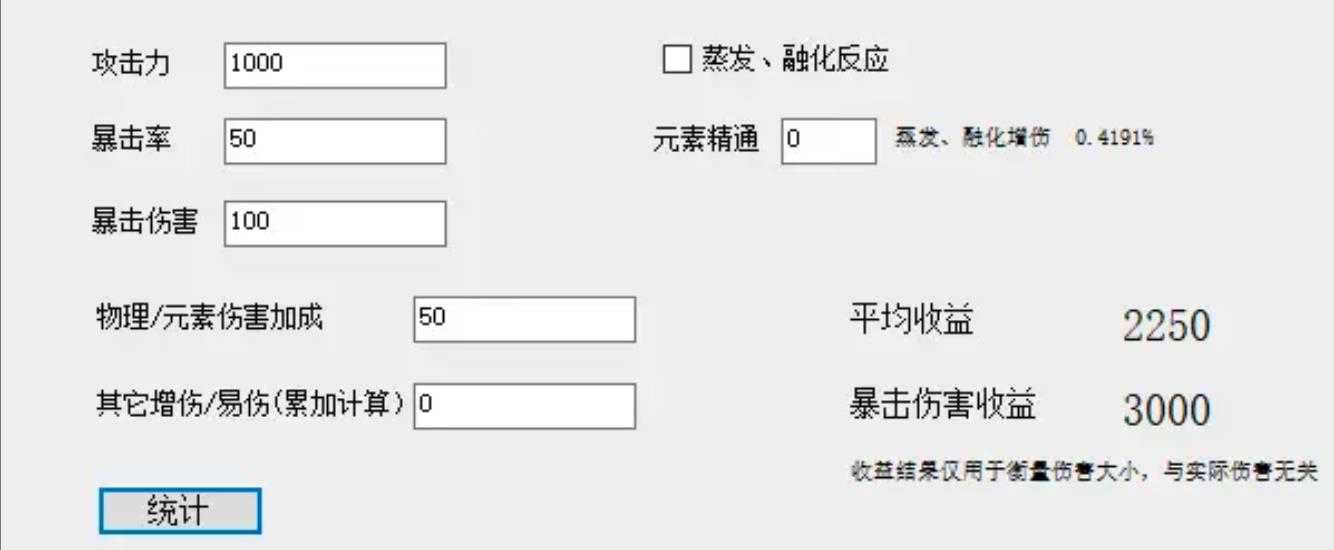Focus the 攻击力 input showing 1000
Viewport: 1334px width, 550px height.
pos(335,65)
